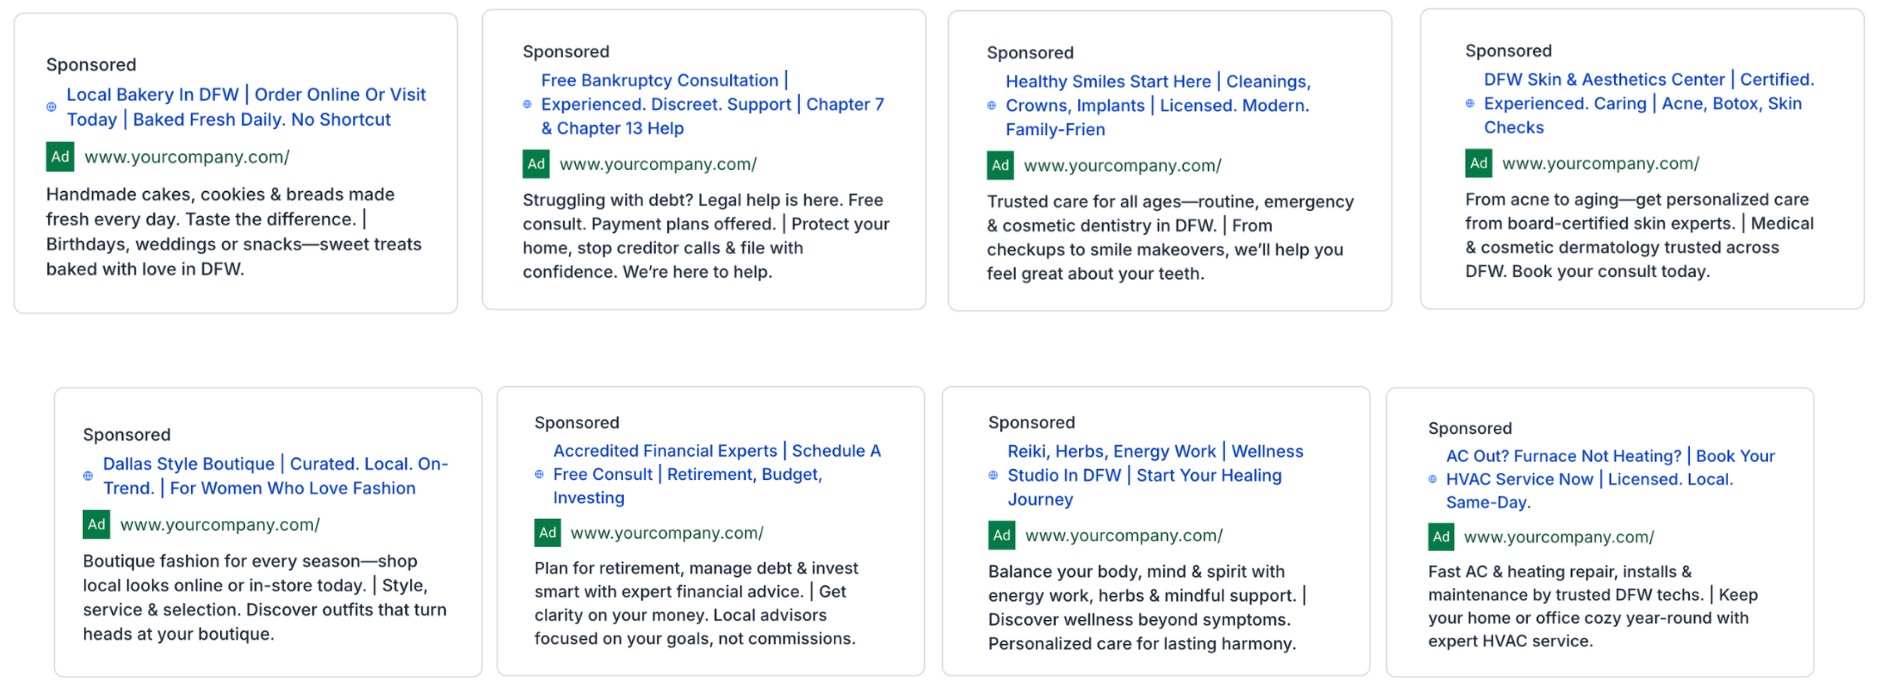Click the globe icon beside the Accredited Financial Experts headline
The height and width of the screenshot is (687, 1879).
(x=539, y=474)
